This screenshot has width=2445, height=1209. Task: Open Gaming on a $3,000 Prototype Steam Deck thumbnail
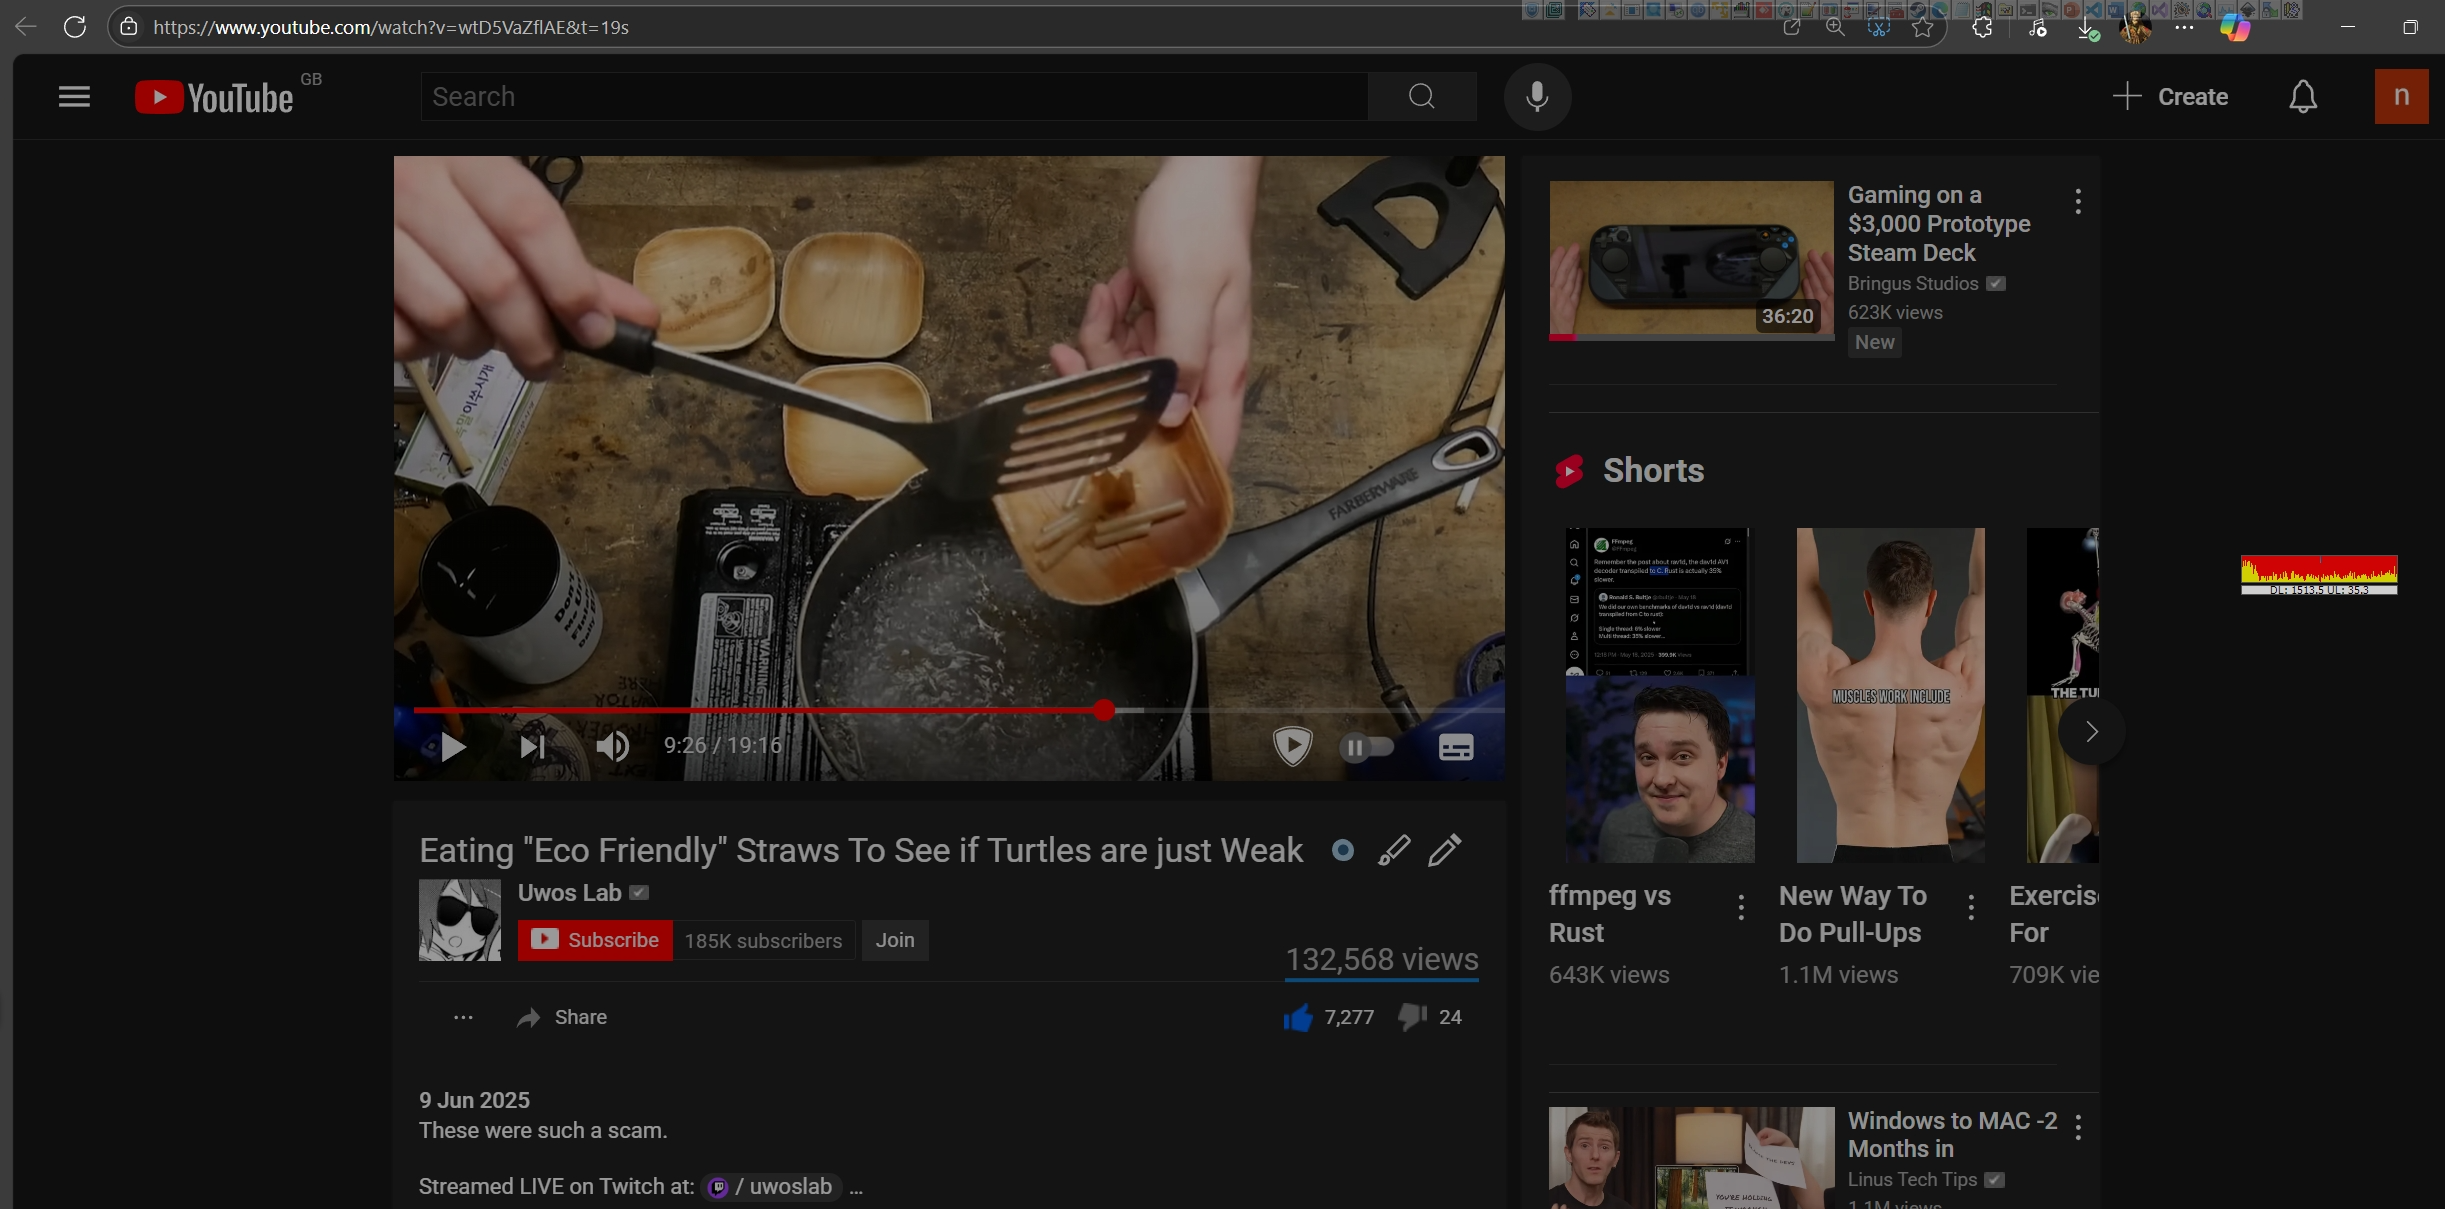click(x=1691, y=260)
